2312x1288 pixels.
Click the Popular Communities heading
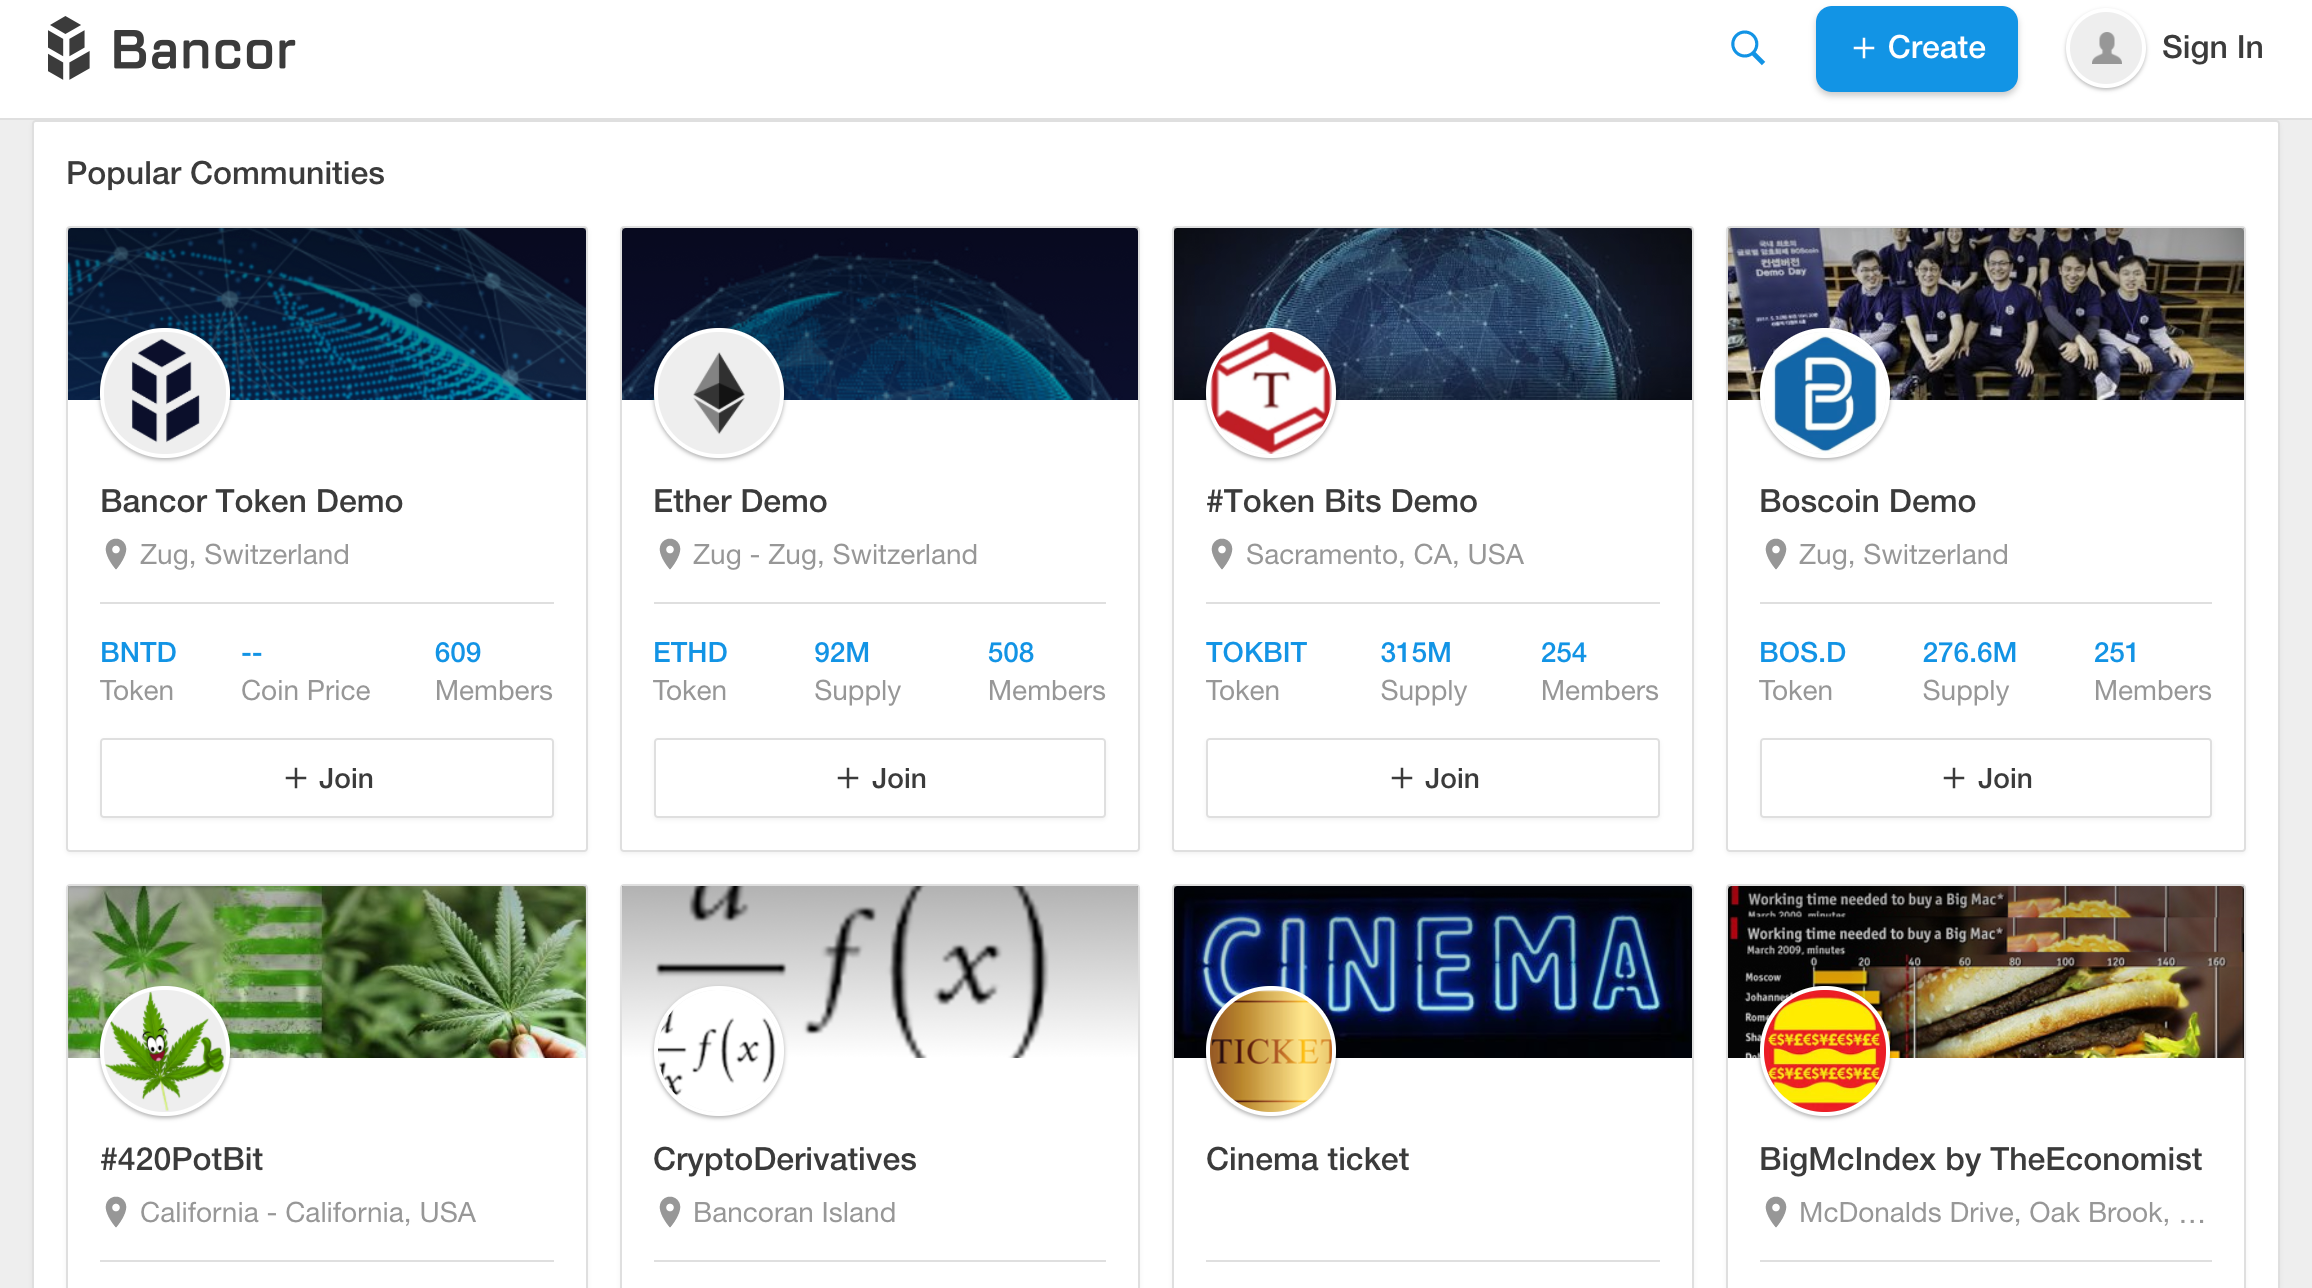pyautogui.click(x=225, y=173)
